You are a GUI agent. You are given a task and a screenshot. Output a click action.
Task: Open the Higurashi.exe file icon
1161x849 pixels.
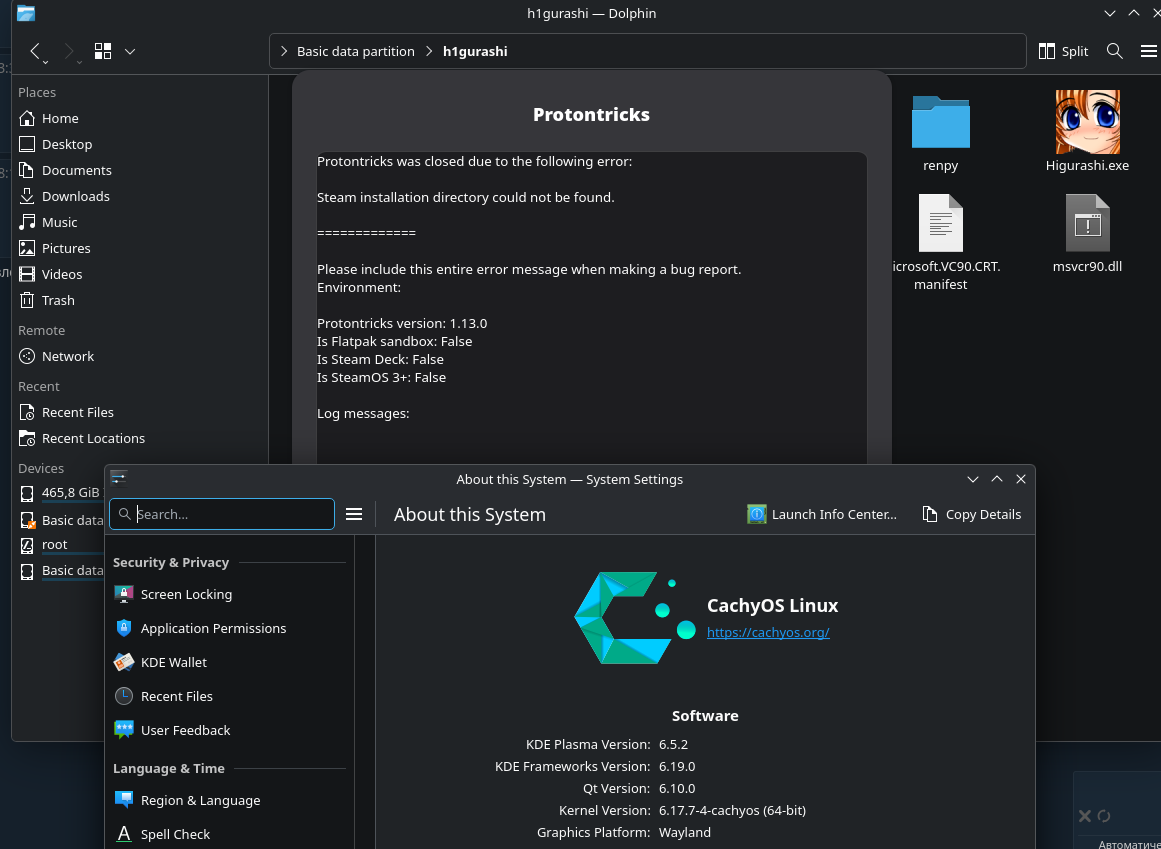pos(1087,122)
